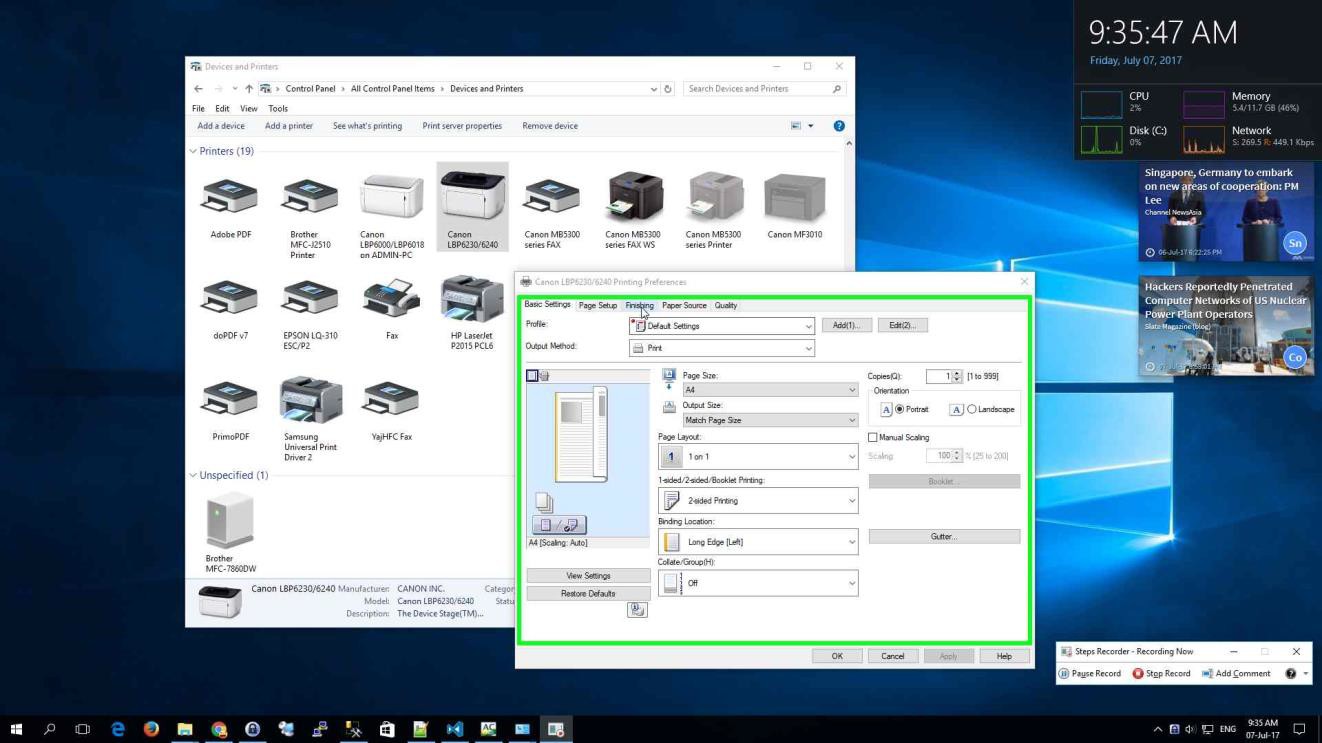This screenshot has width=1322, height=743.
Task: Switch to the Paper Source tab
Action: click(684, 305)
